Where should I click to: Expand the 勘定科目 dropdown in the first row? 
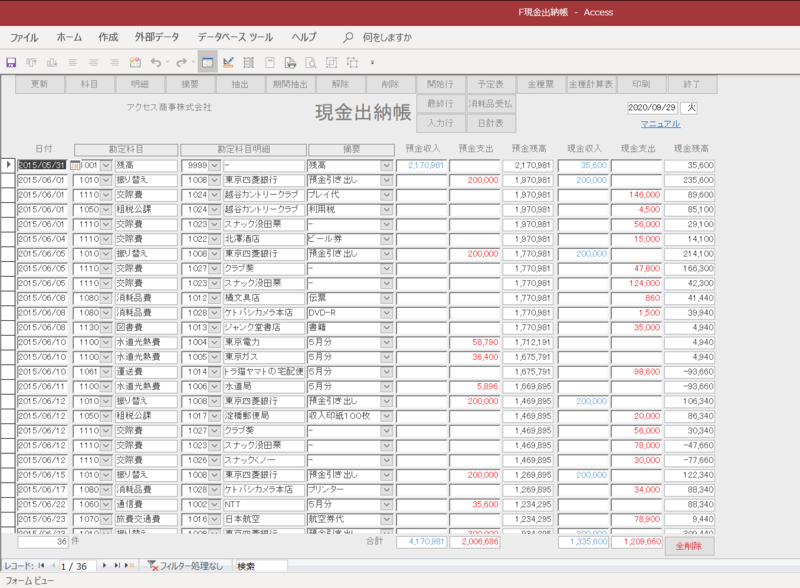click(x=106, y=165)
